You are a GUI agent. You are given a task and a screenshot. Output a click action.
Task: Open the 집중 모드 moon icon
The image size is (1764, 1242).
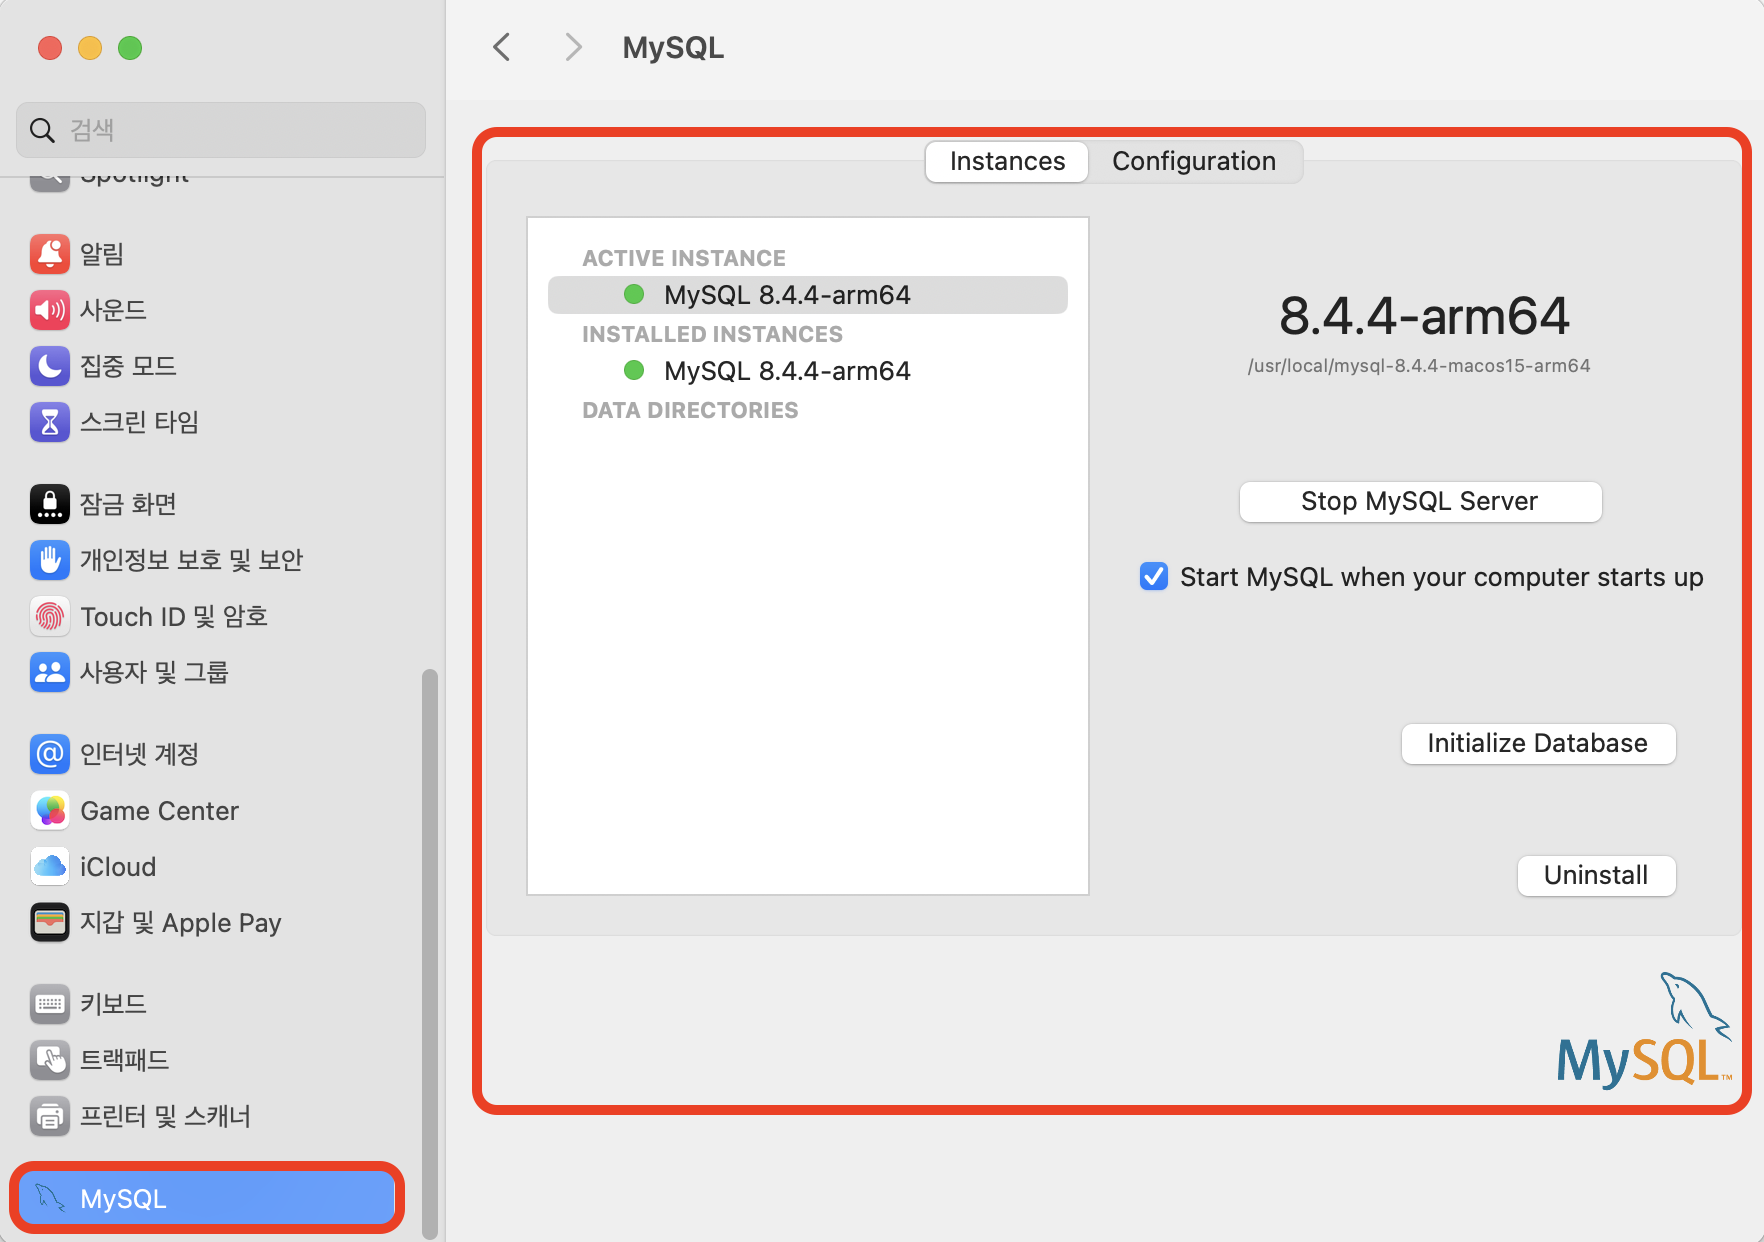tap(50, 366)
